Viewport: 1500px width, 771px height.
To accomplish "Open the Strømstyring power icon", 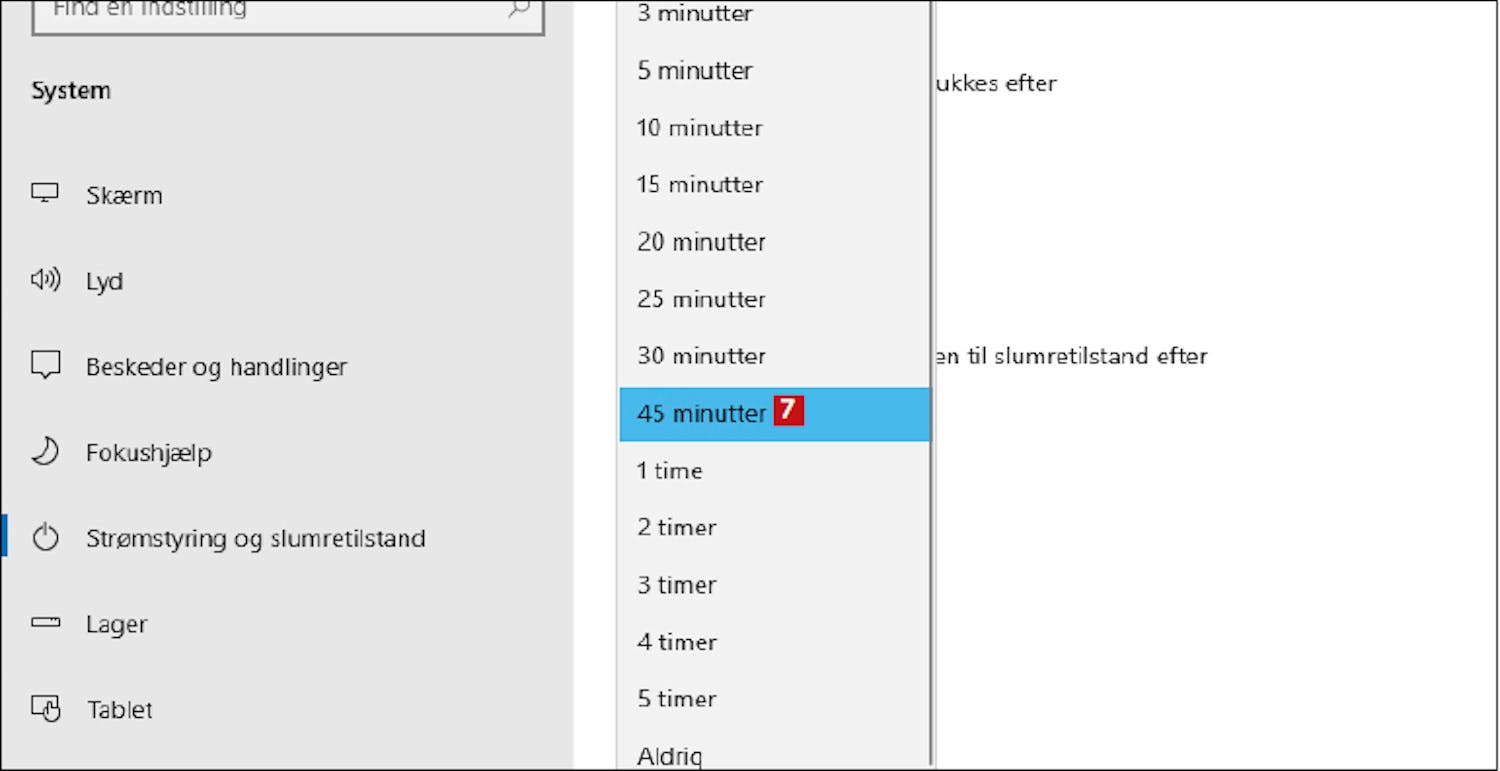I will click(45, 538).
